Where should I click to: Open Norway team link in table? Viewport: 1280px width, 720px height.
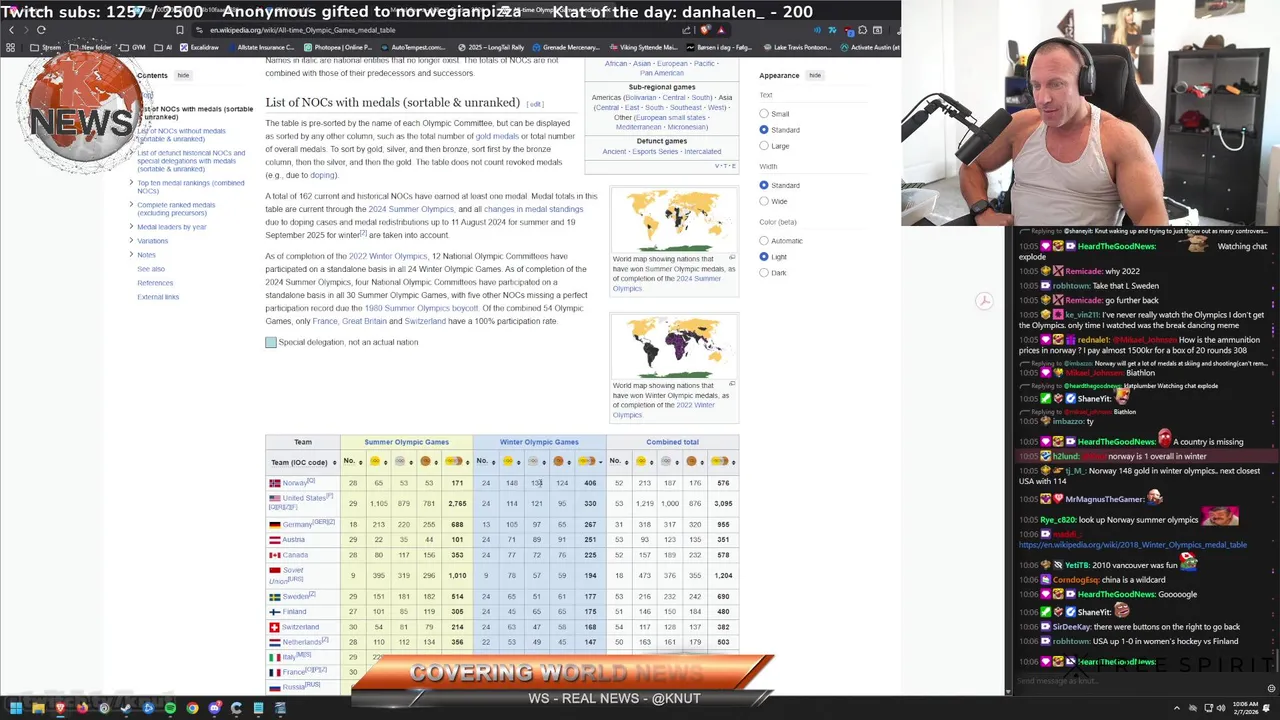pos(294,483)
